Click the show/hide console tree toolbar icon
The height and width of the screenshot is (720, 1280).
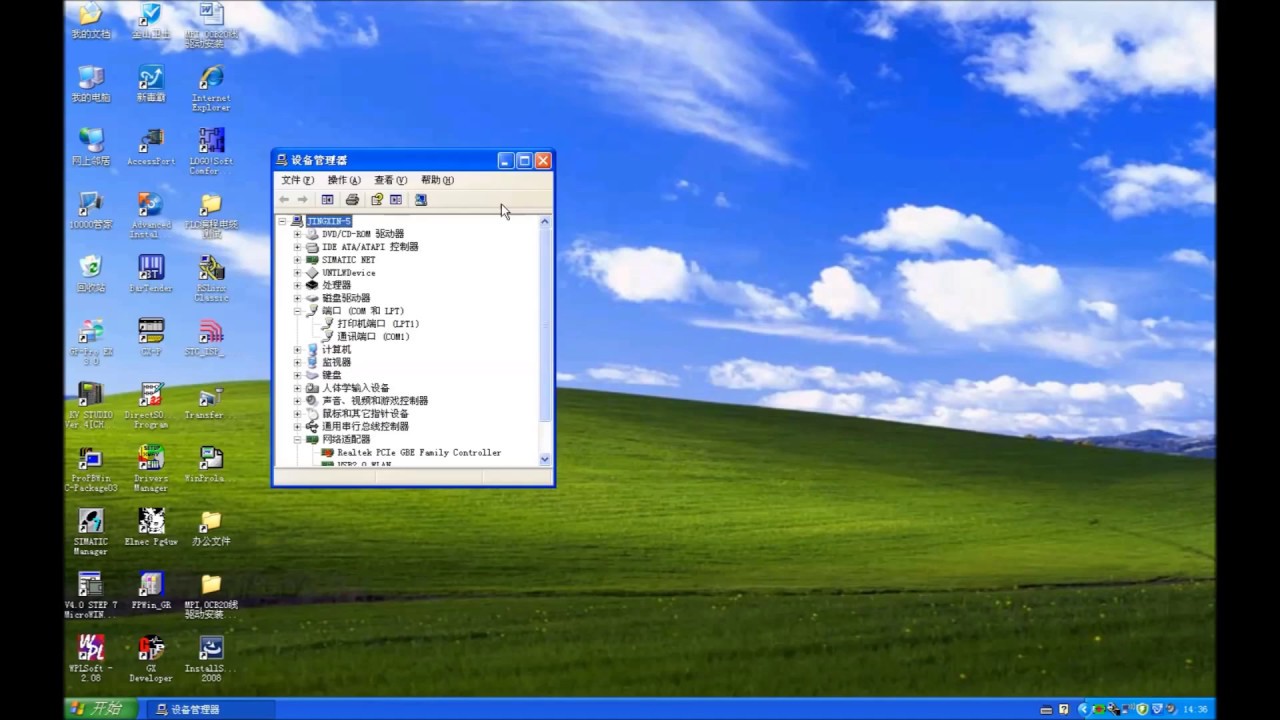tap(327, 200)
